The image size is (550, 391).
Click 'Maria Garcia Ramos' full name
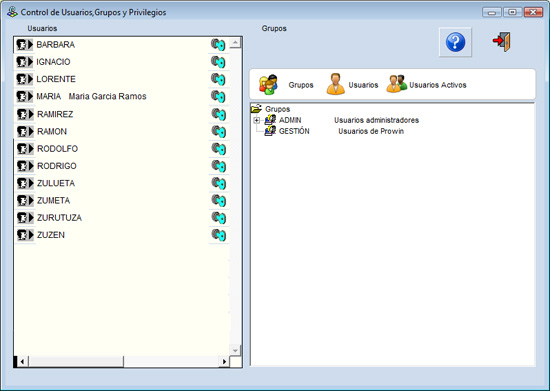(107, 96)
